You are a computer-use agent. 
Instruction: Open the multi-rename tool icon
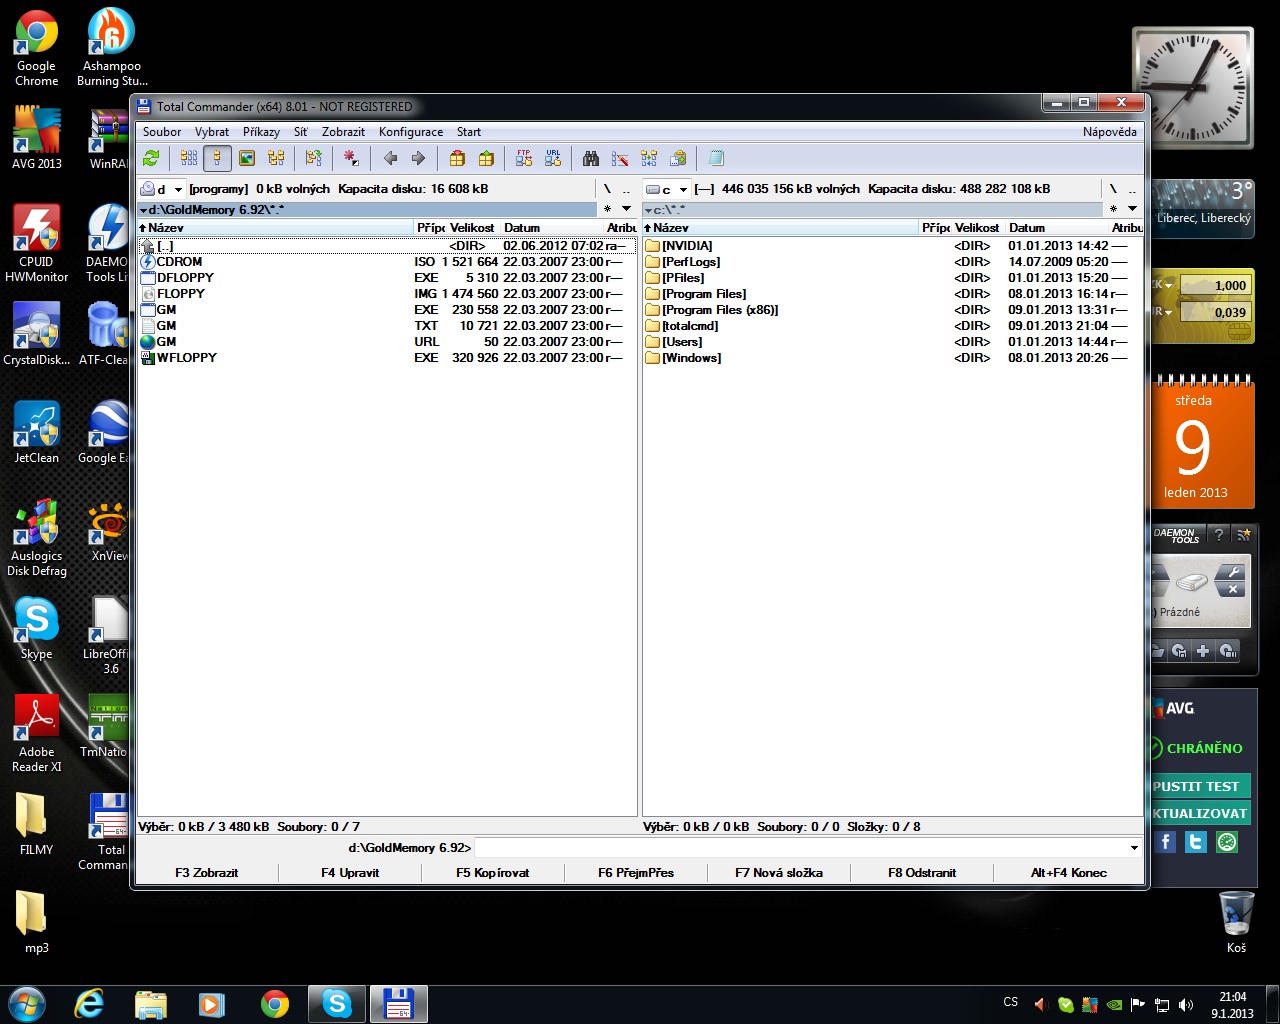pyautogui.click(x=620, y=158)
